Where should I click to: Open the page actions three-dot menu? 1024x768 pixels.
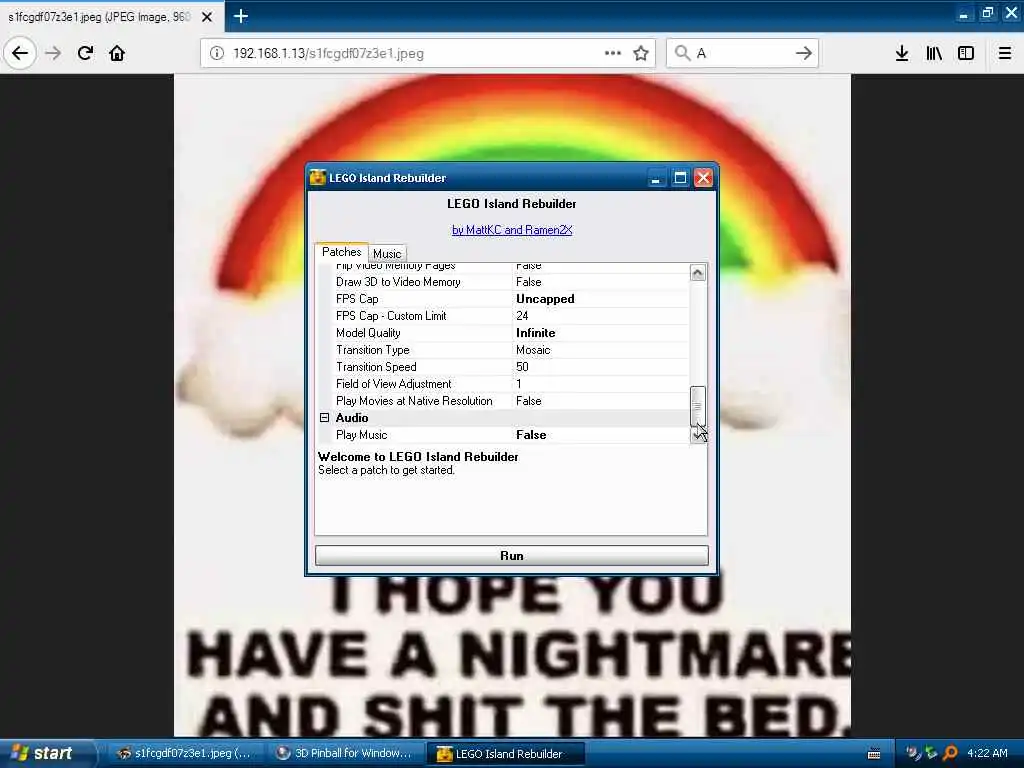point(613,53)
